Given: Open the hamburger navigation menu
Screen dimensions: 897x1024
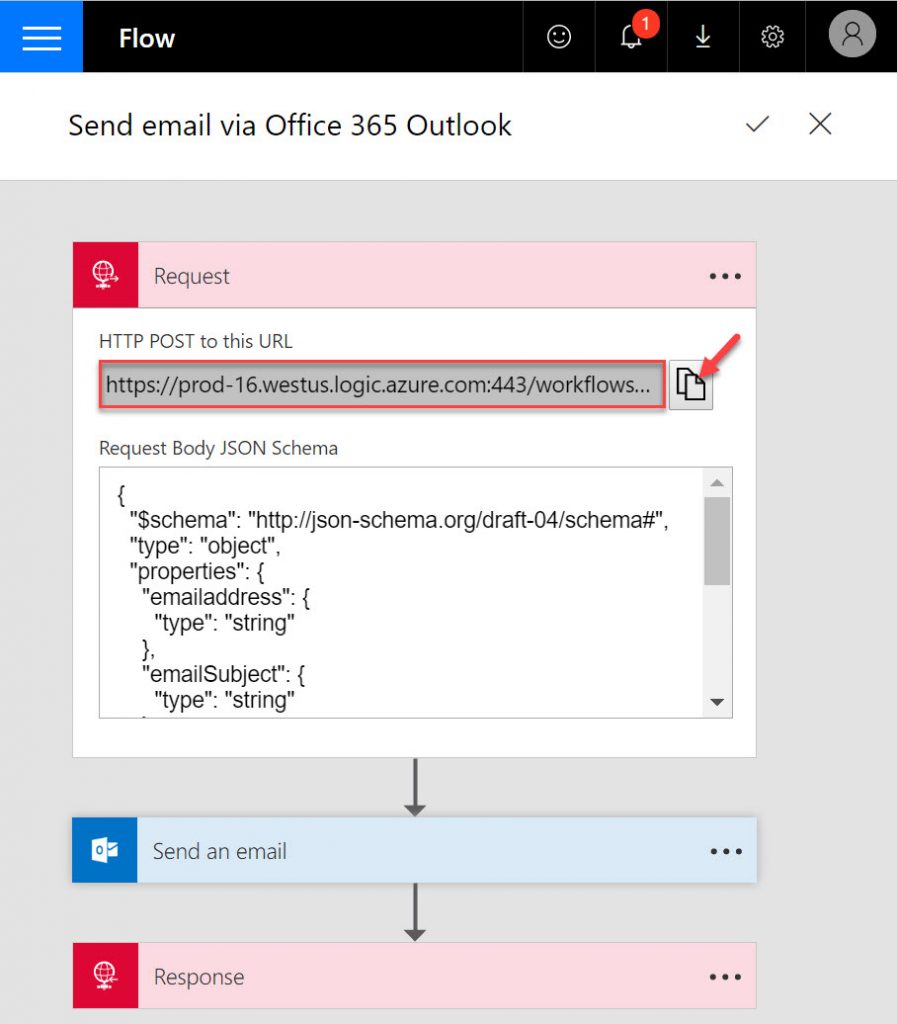Looking at the screenshot, I should [x=41, y=37].
